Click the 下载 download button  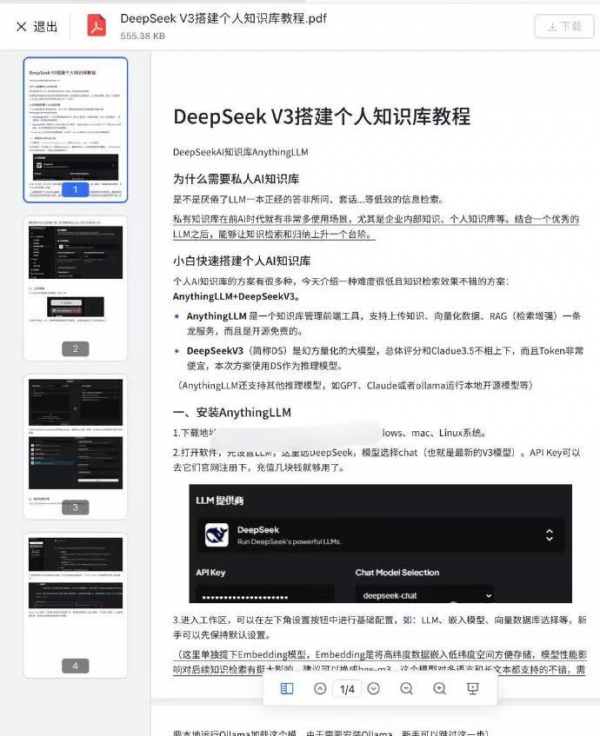pos(564,27)
